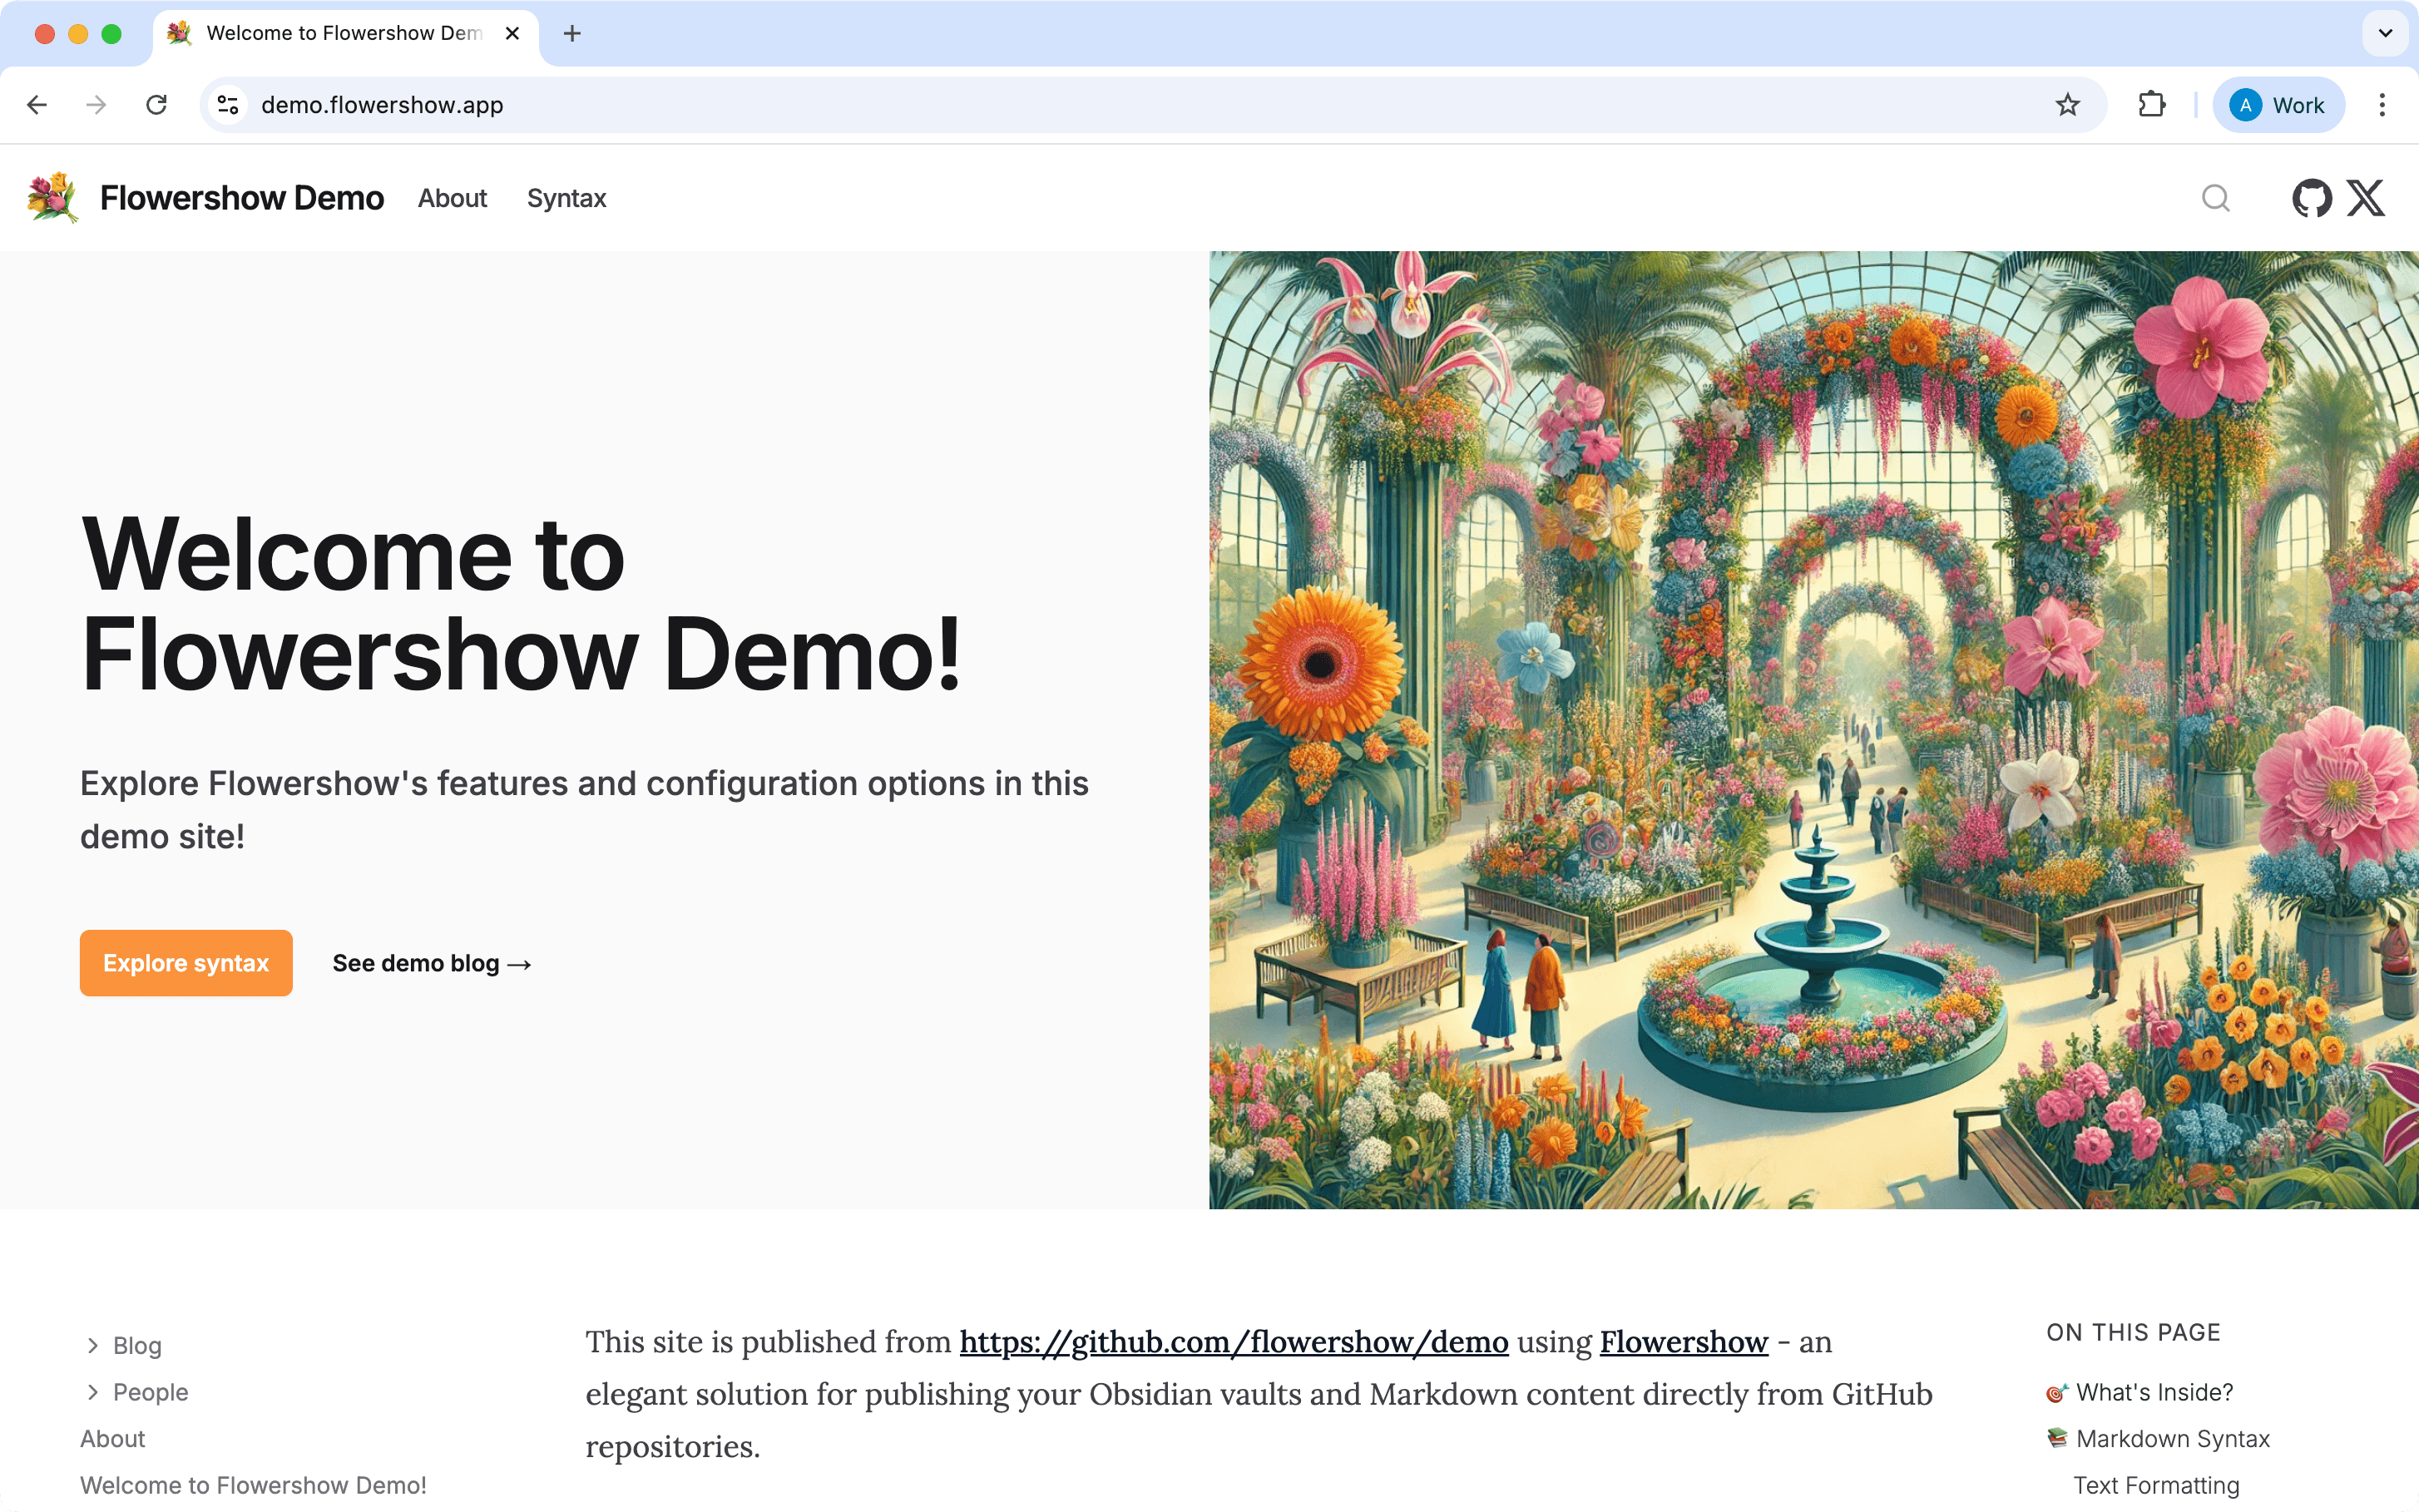Open the Syntax navigation item

pyautogui.click(x=566, y=198)
